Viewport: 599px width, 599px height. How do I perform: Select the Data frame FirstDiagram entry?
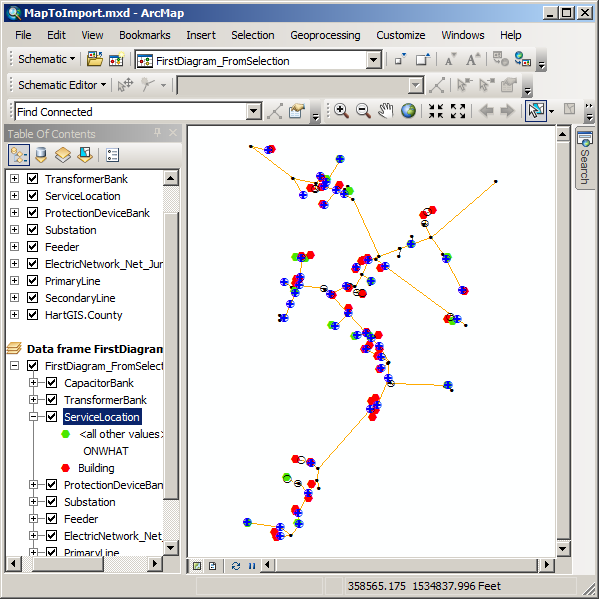pos(95,349)
